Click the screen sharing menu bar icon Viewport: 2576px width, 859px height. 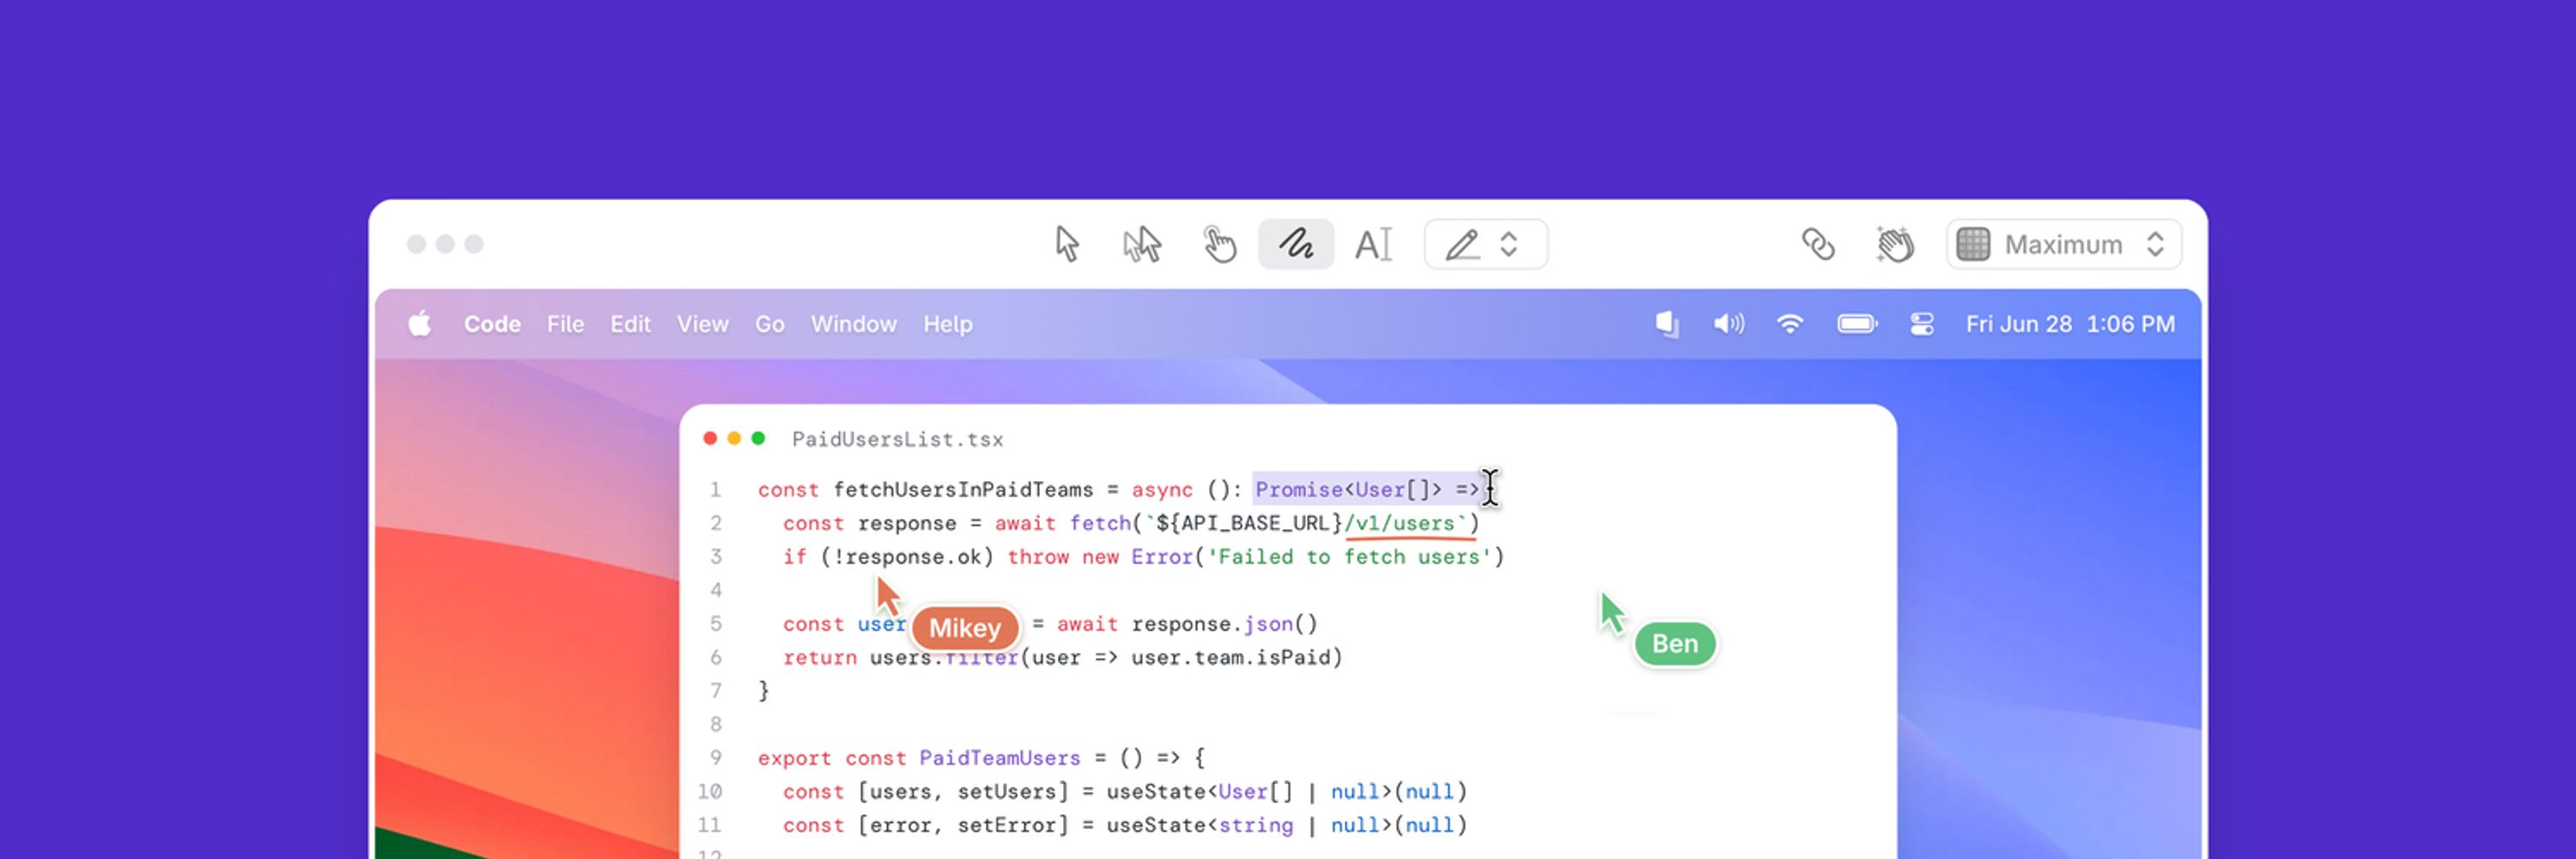coord(1667,324)
